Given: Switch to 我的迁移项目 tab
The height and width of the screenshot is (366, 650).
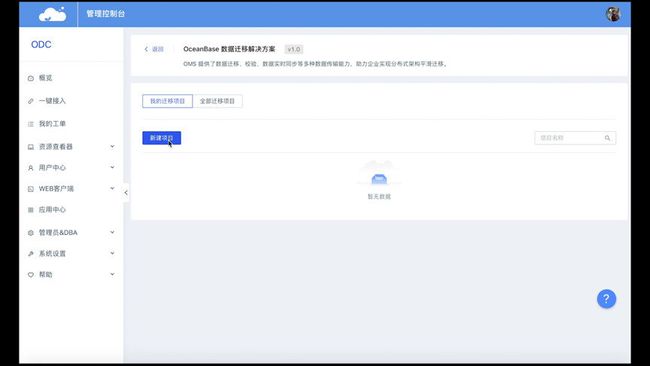Looking at the screenshot, I should point(167,101).
